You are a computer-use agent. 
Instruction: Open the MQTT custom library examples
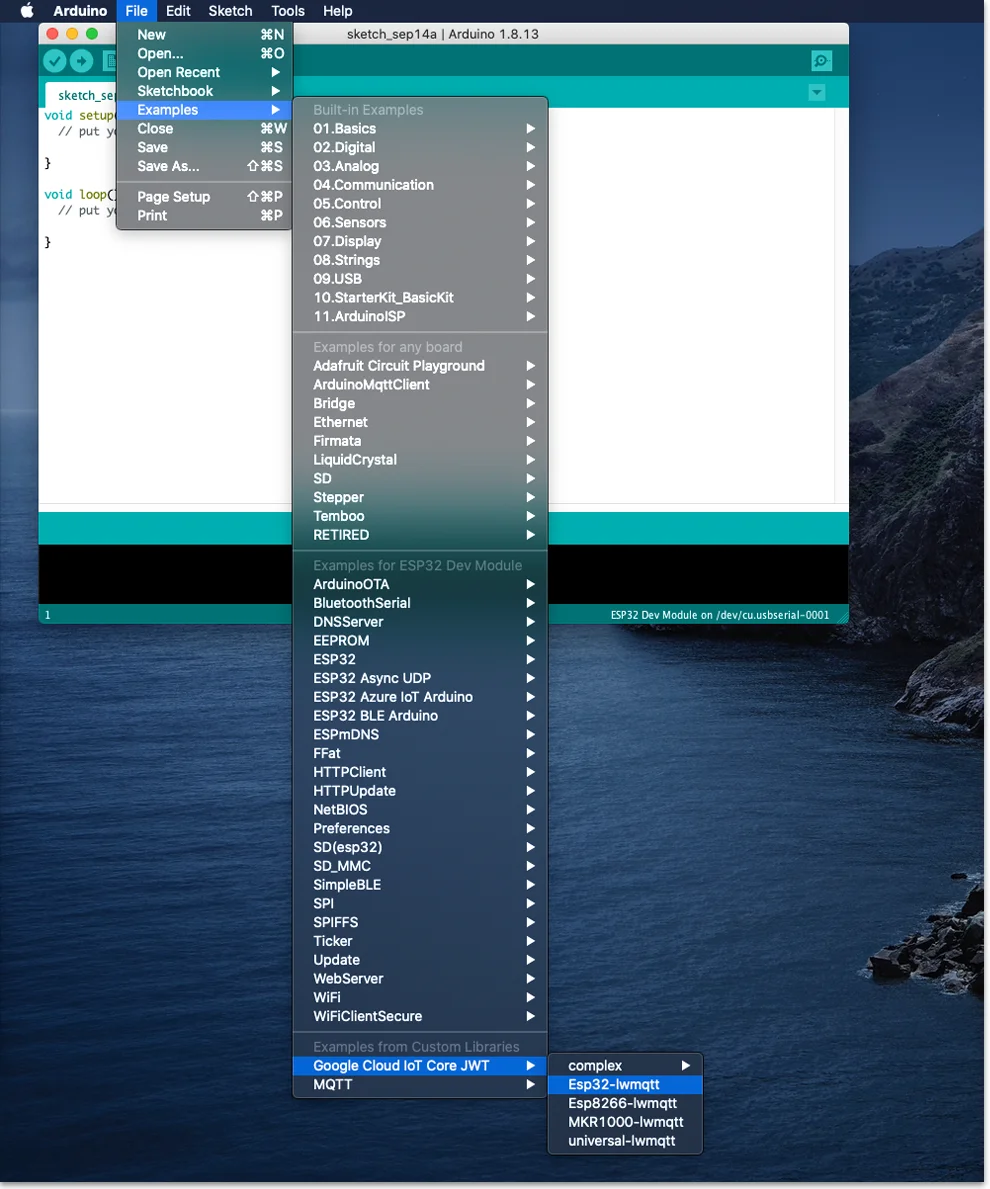click(x=420, y=1085)
